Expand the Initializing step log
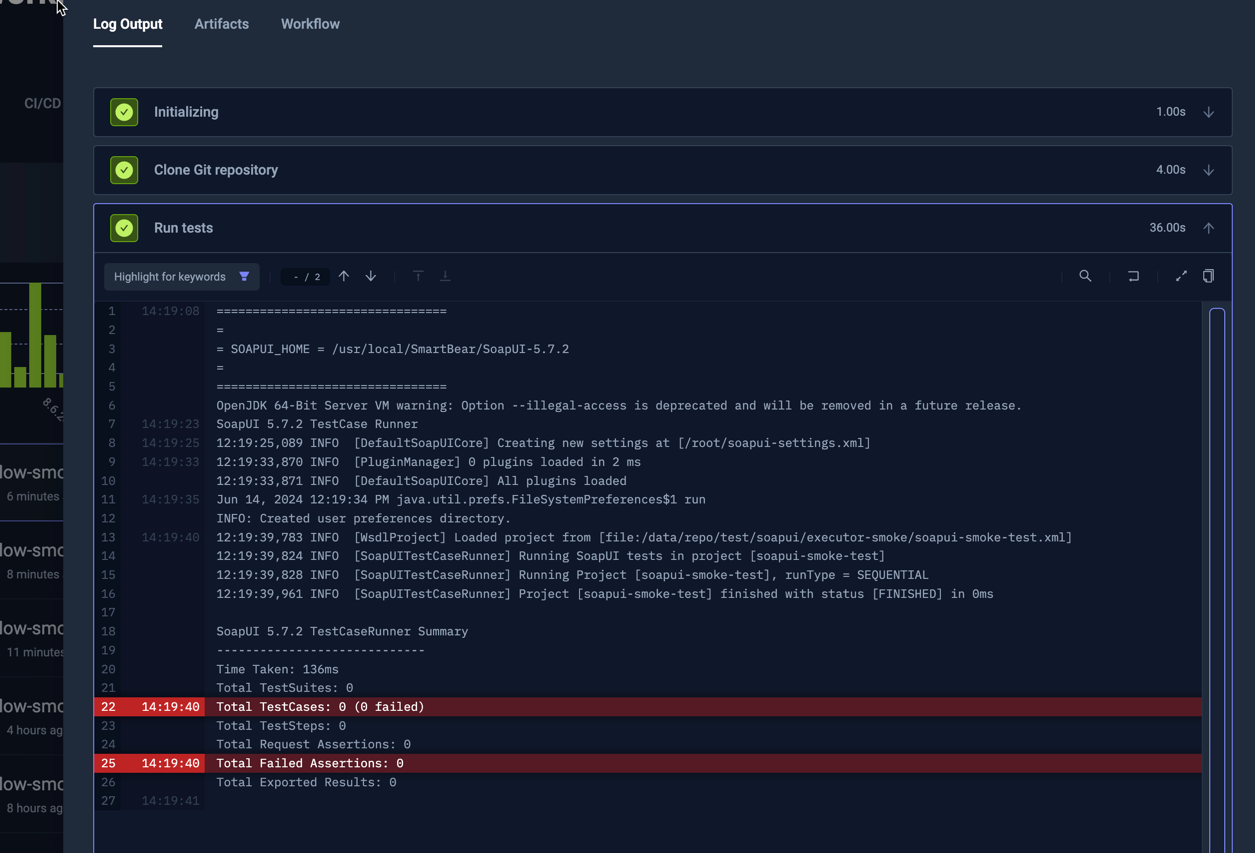 [x=1208, y=112]
